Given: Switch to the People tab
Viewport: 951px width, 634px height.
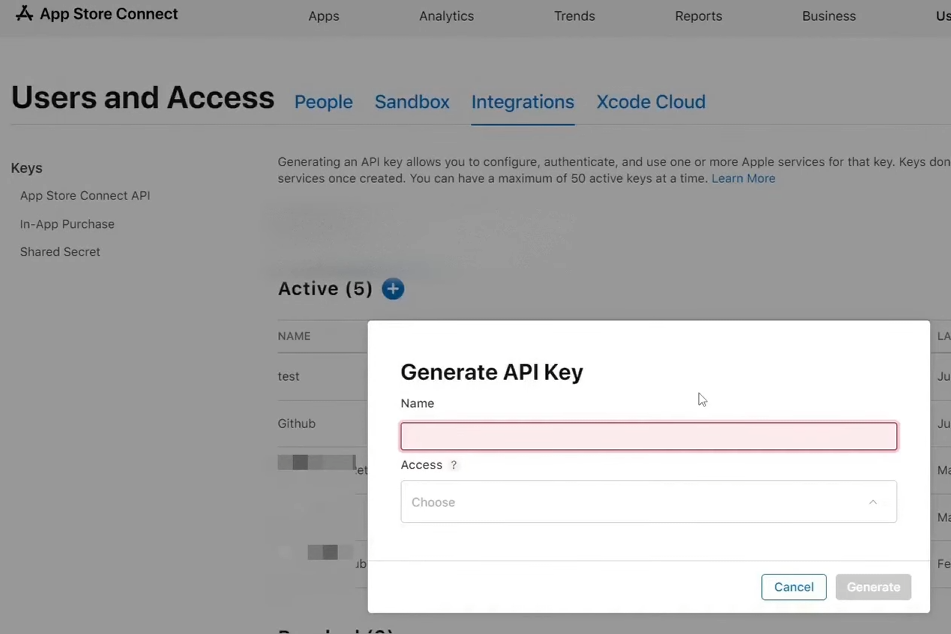Looking at the screenshot, I should pyautogui.click(x=323, y=102).
